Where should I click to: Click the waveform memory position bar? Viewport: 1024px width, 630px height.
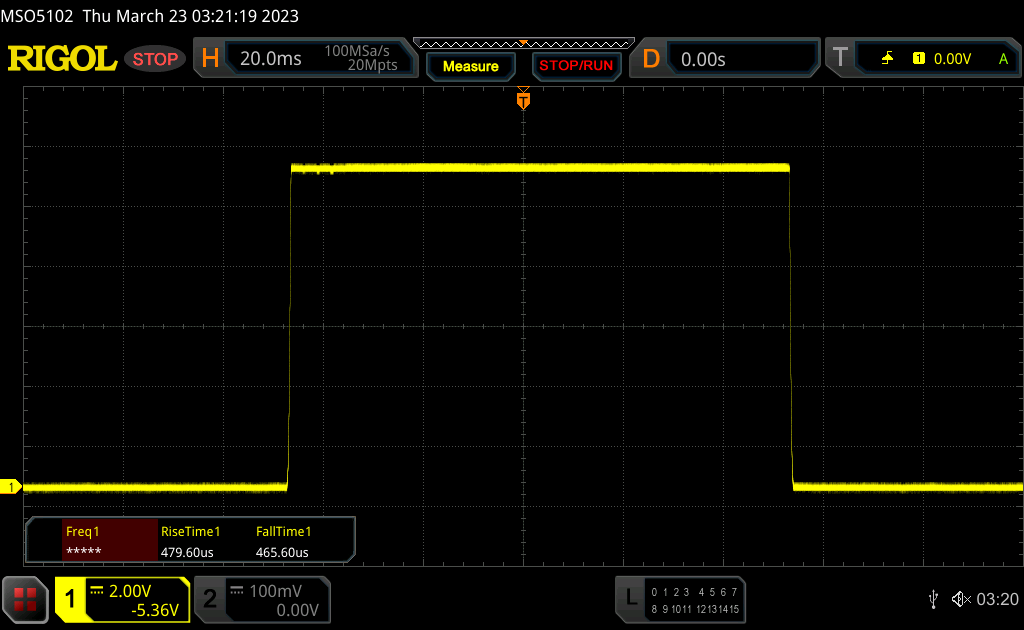[x=523, y=43]
